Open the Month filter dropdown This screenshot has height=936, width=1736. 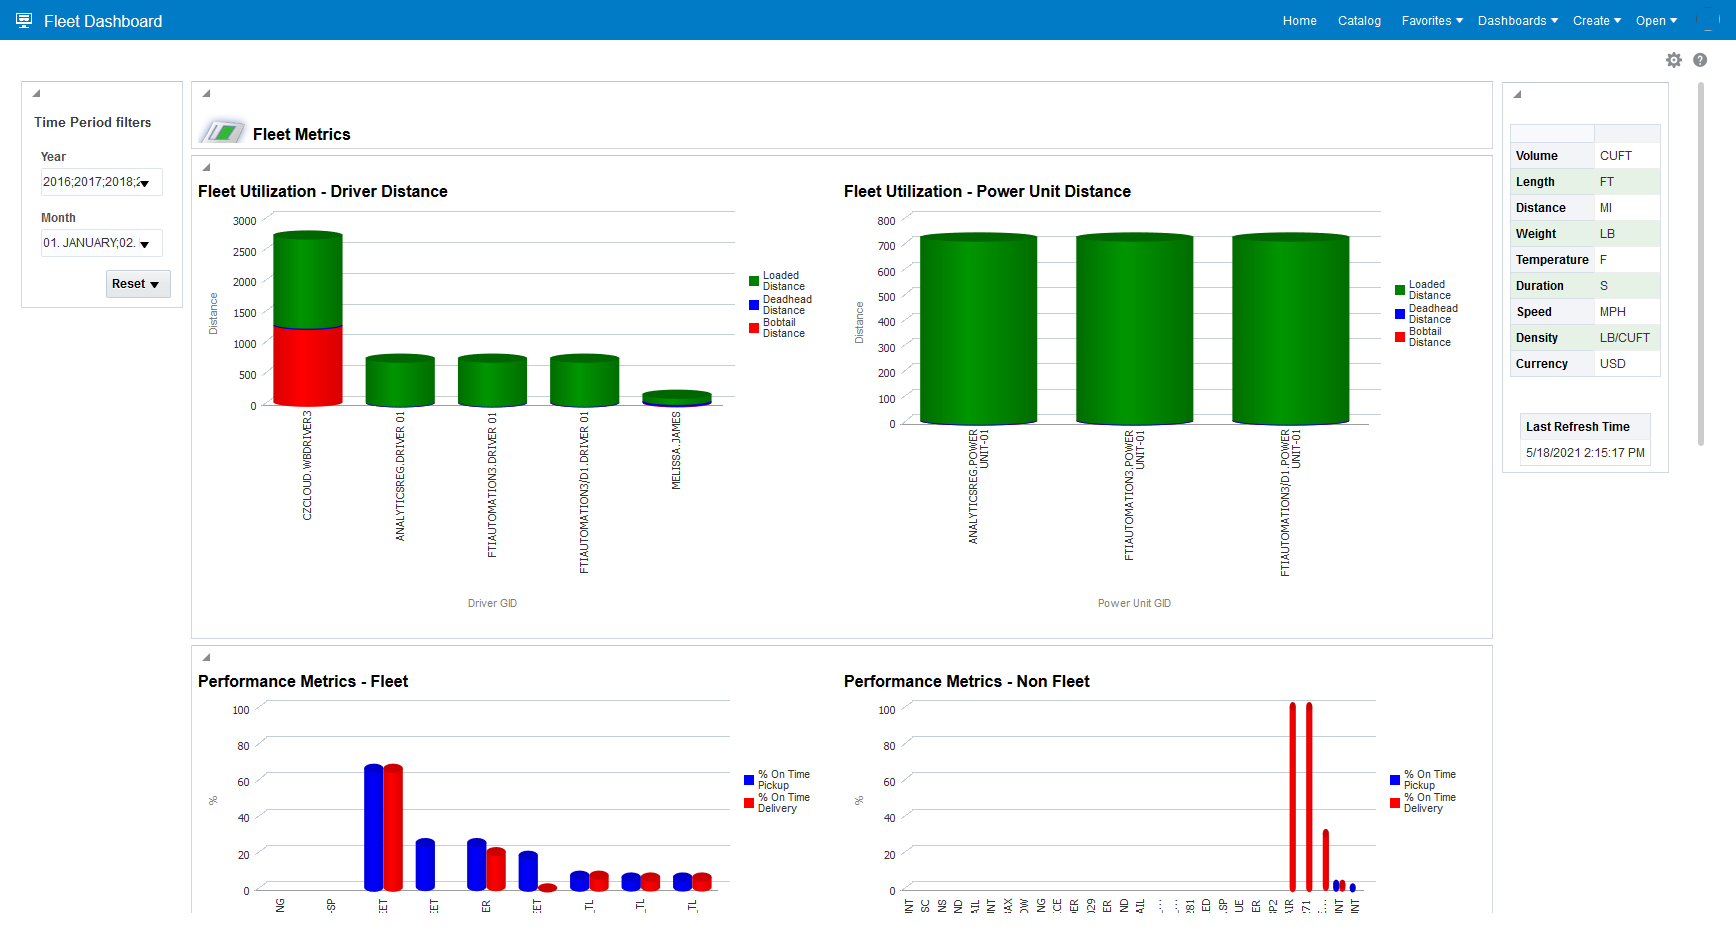(x=101, y=243)
